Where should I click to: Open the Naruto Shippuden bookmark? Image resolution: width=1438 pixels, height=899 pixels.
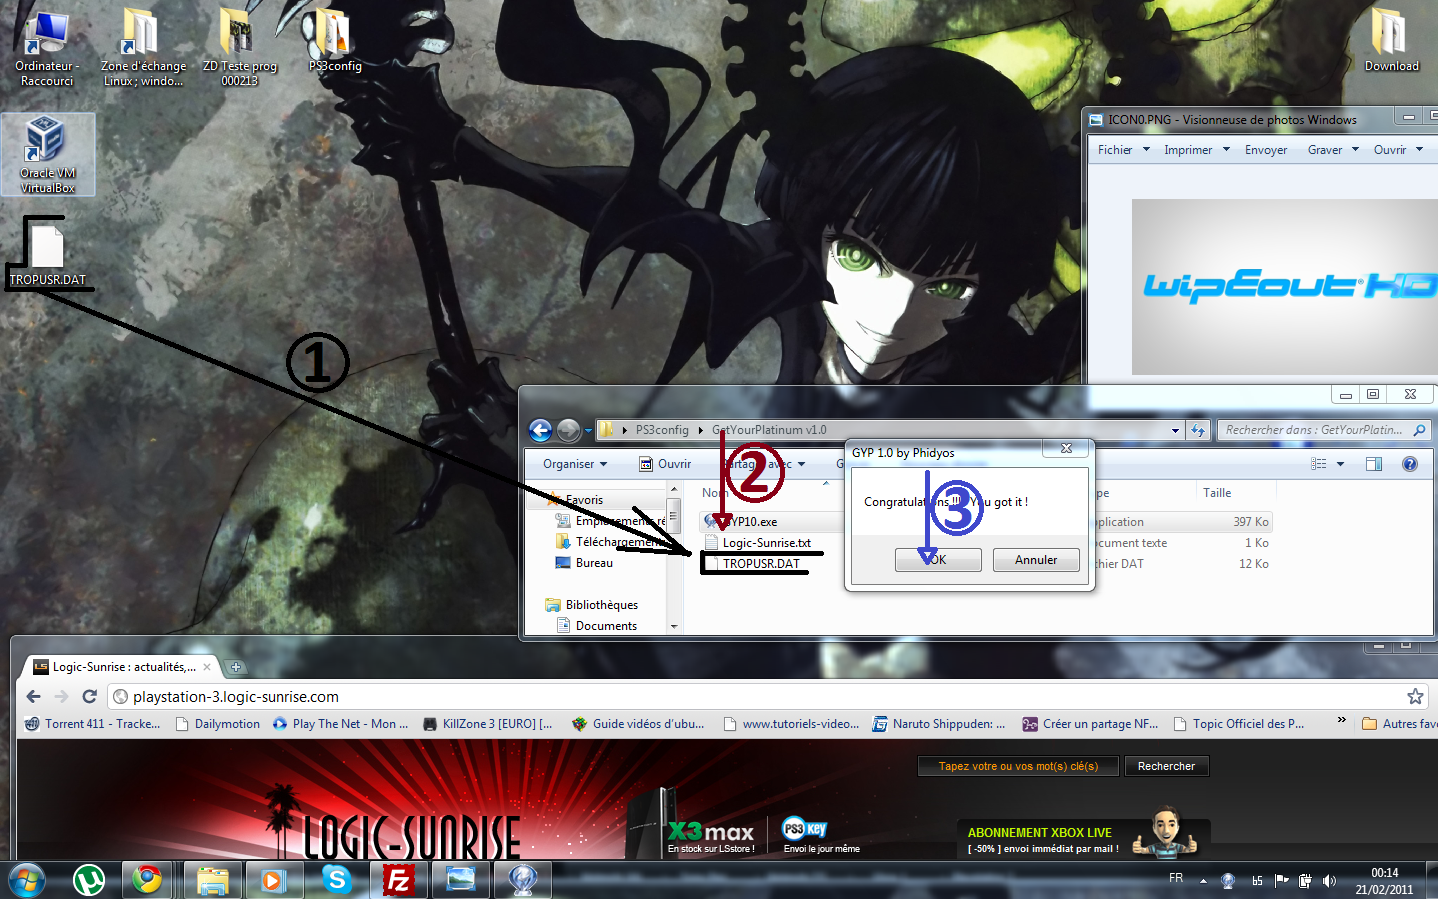coord(939,724)
